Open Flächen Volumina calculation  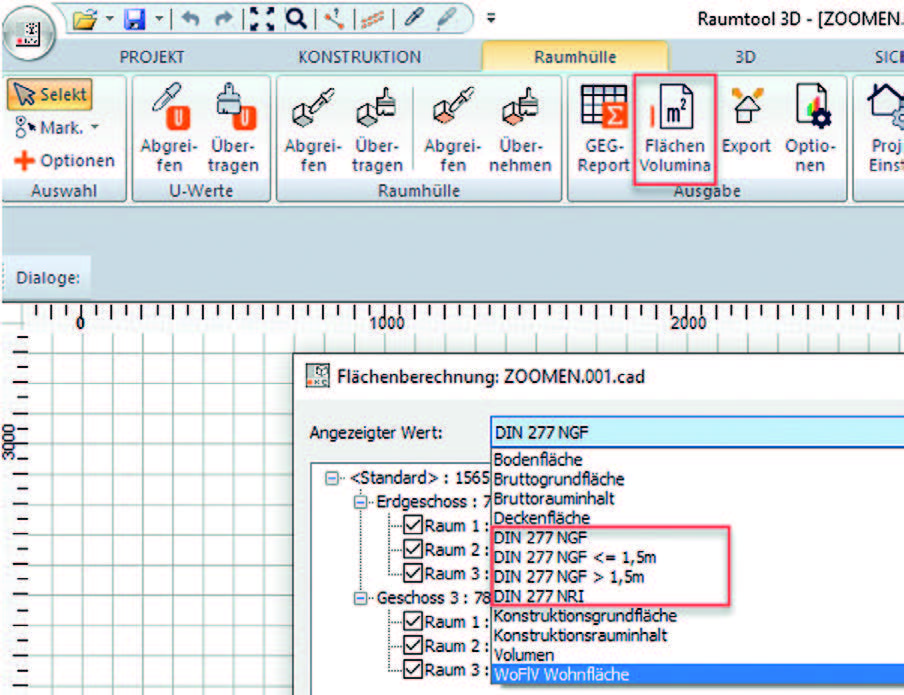(675, 129)
